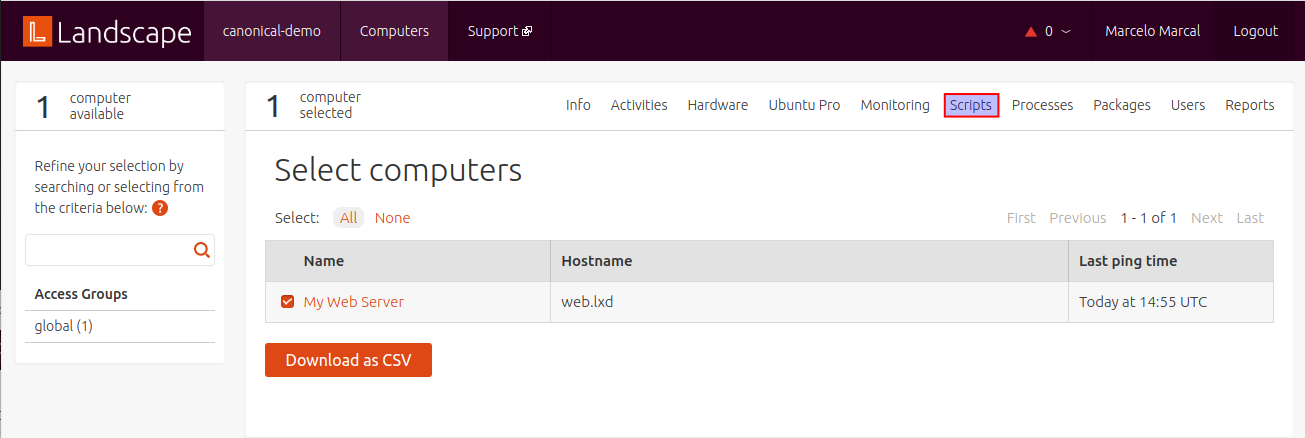Select the canonical-demo account
The image size is (1305, 438).
tap(271, 31)
